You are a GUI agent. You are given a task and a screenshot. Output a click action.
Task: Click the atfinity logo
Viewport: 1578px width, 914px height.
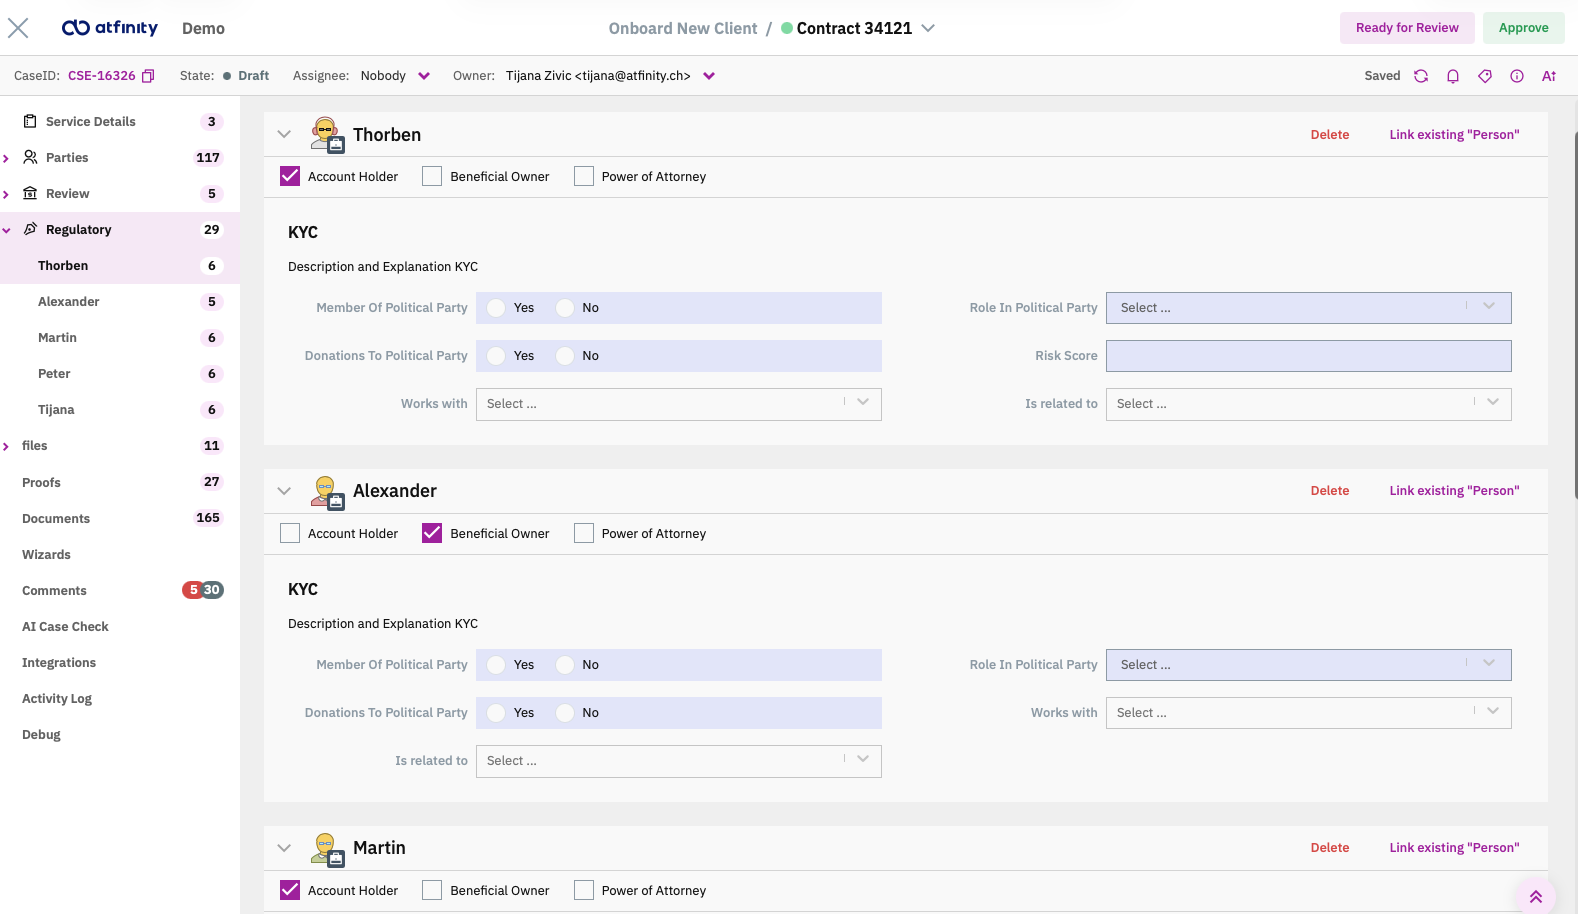pos(110,28)
